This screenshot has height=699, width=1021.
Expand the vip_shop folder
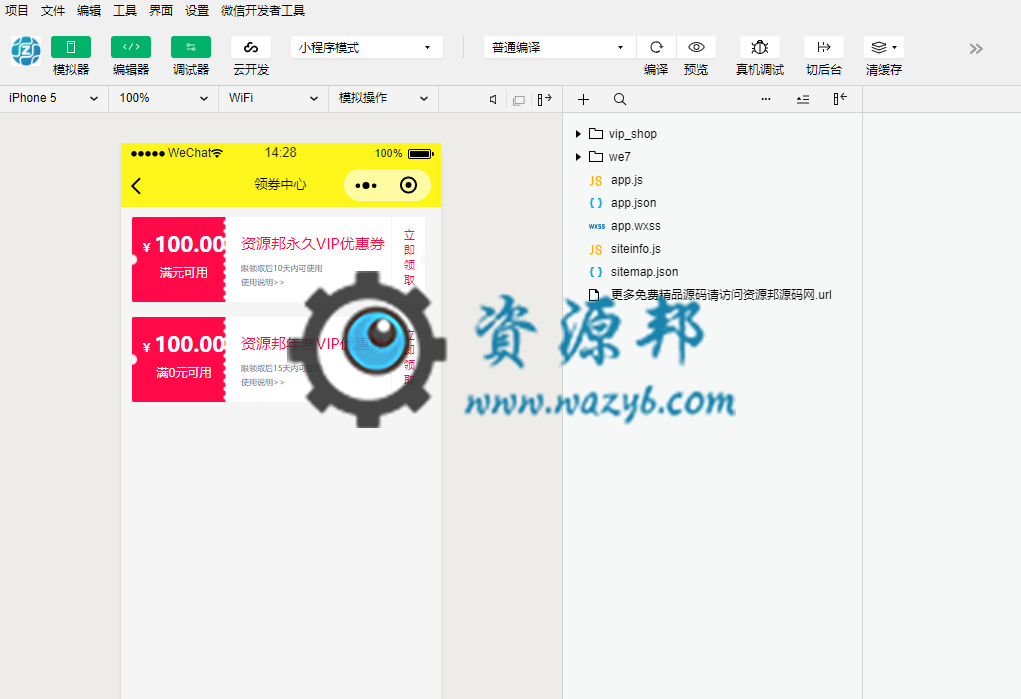pos(578,134)
